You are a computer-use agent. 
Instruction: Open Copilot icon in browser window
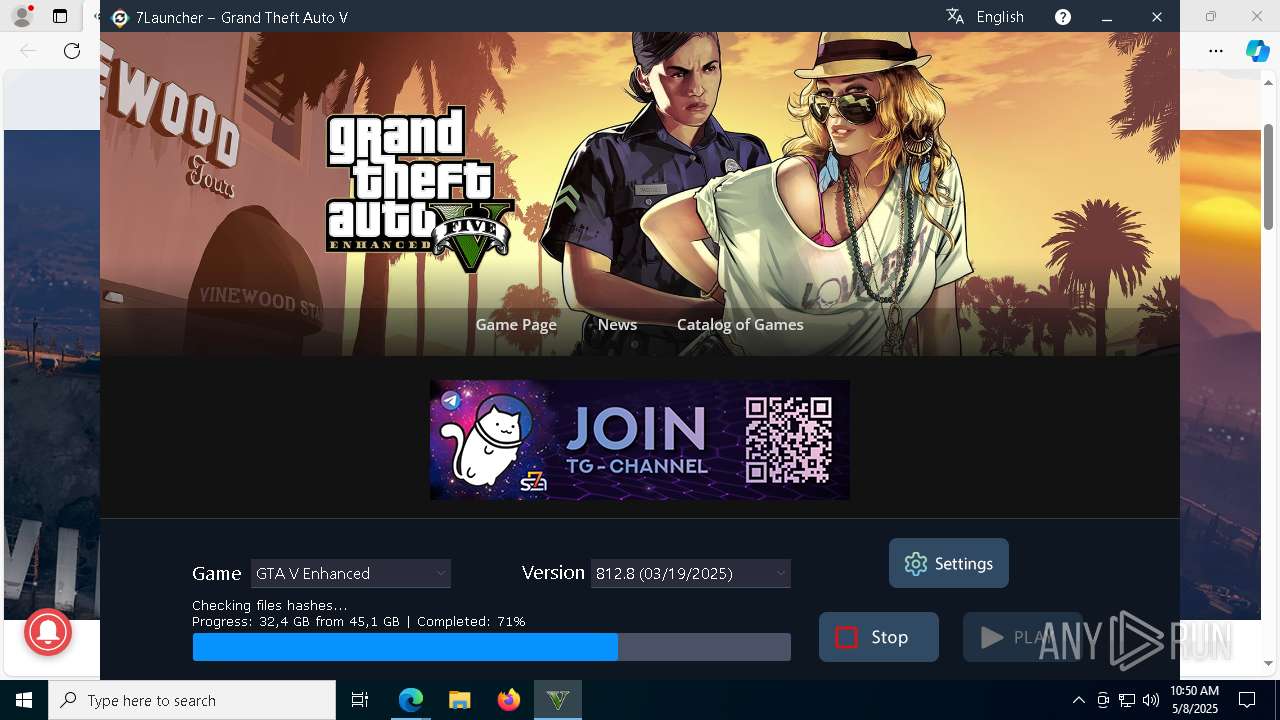(1257, 50)
